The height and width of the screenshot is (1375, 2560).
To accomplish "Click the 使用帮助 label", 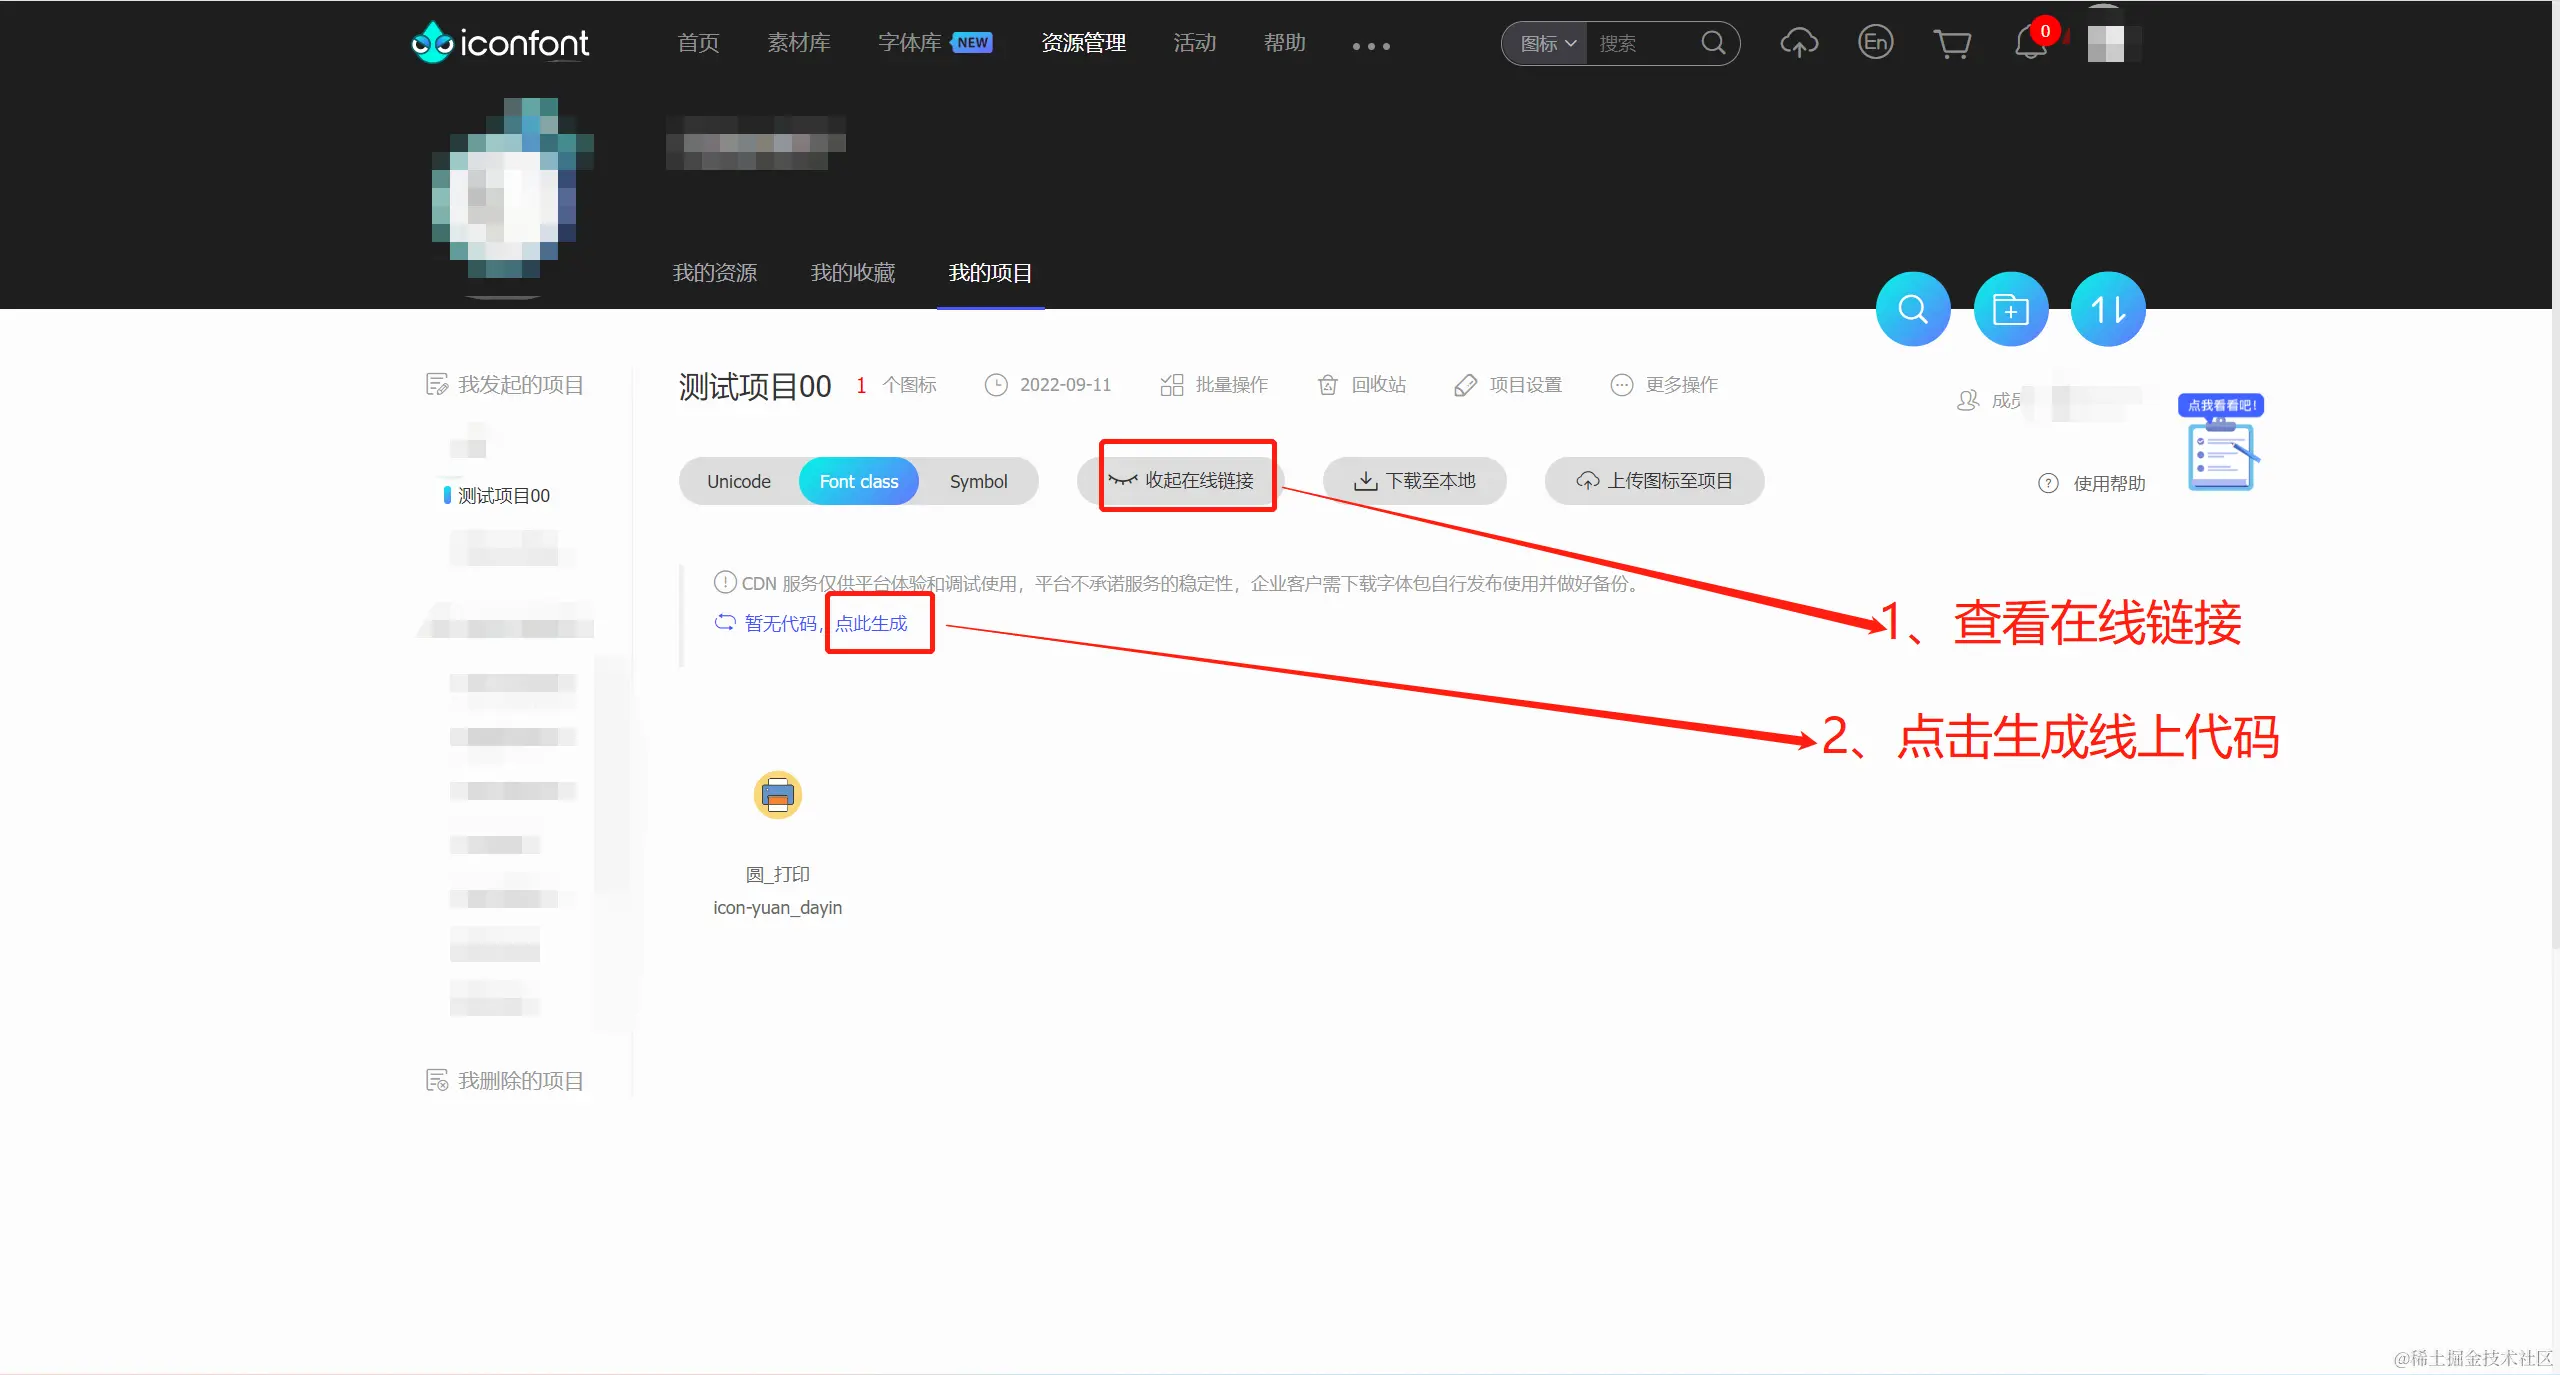I will 2109,484.
